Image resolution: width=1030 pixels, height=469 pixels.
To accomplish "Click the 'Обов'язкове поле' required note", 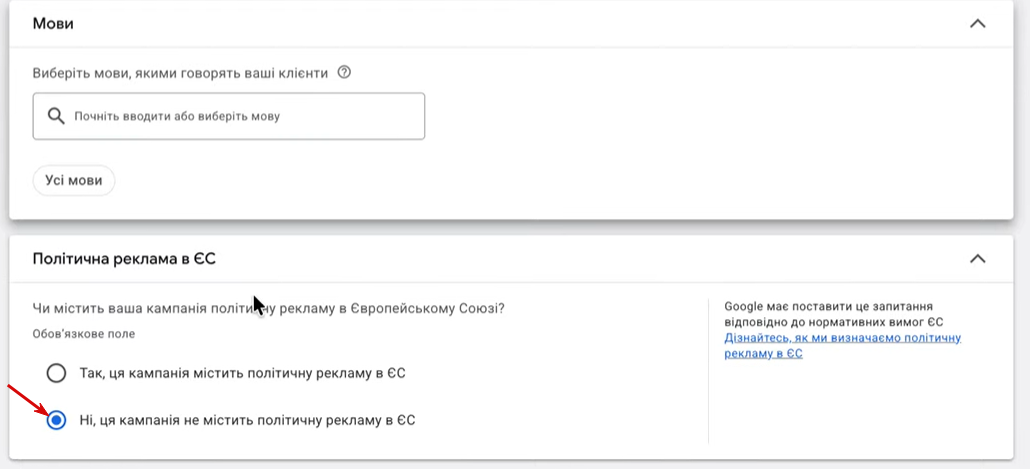I will (x=84, y=334).
